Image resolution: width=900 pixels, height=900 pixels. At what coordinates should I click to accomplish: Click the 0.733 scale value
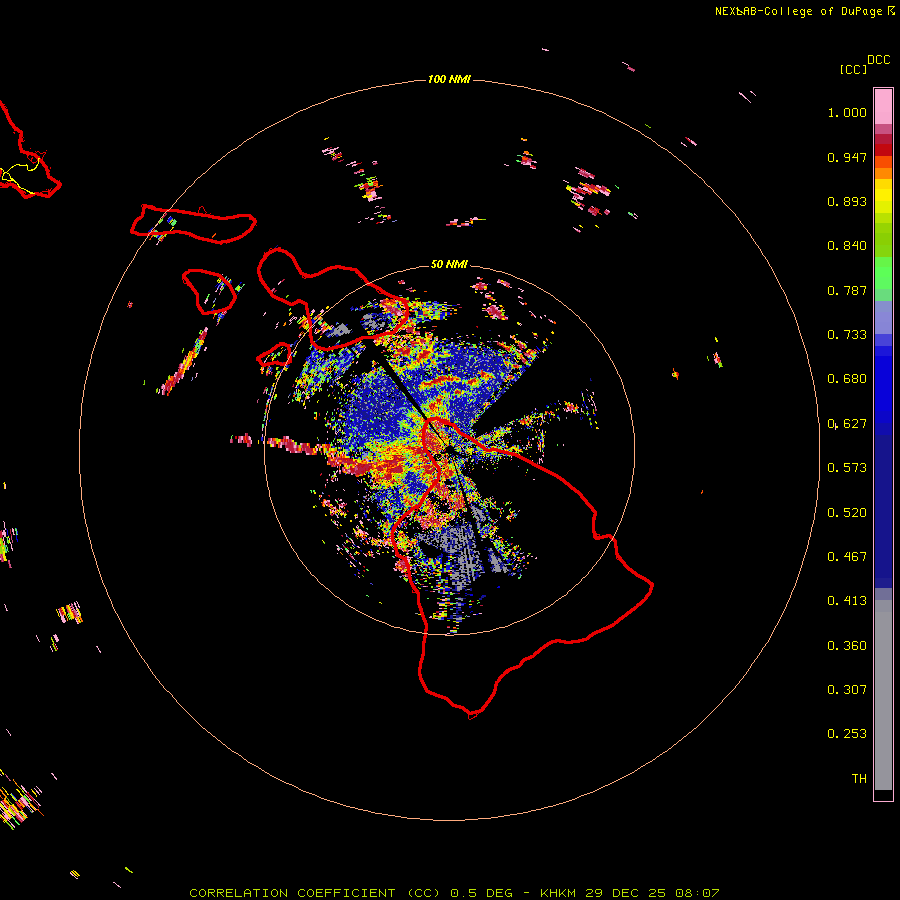[x=847, y=335]
